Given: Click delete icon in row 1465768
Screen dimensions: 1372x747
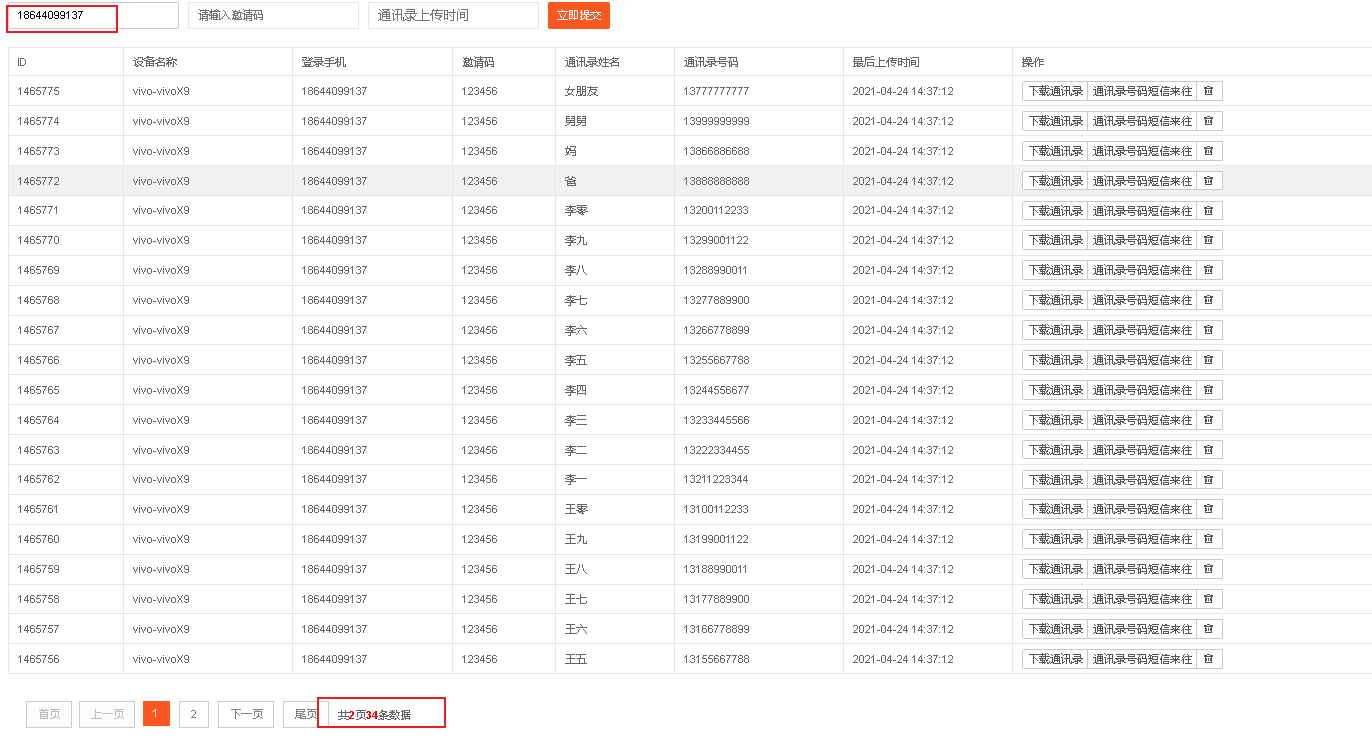Looking at the screenshot, I should pyautogui.click(x=1209, y=300).
